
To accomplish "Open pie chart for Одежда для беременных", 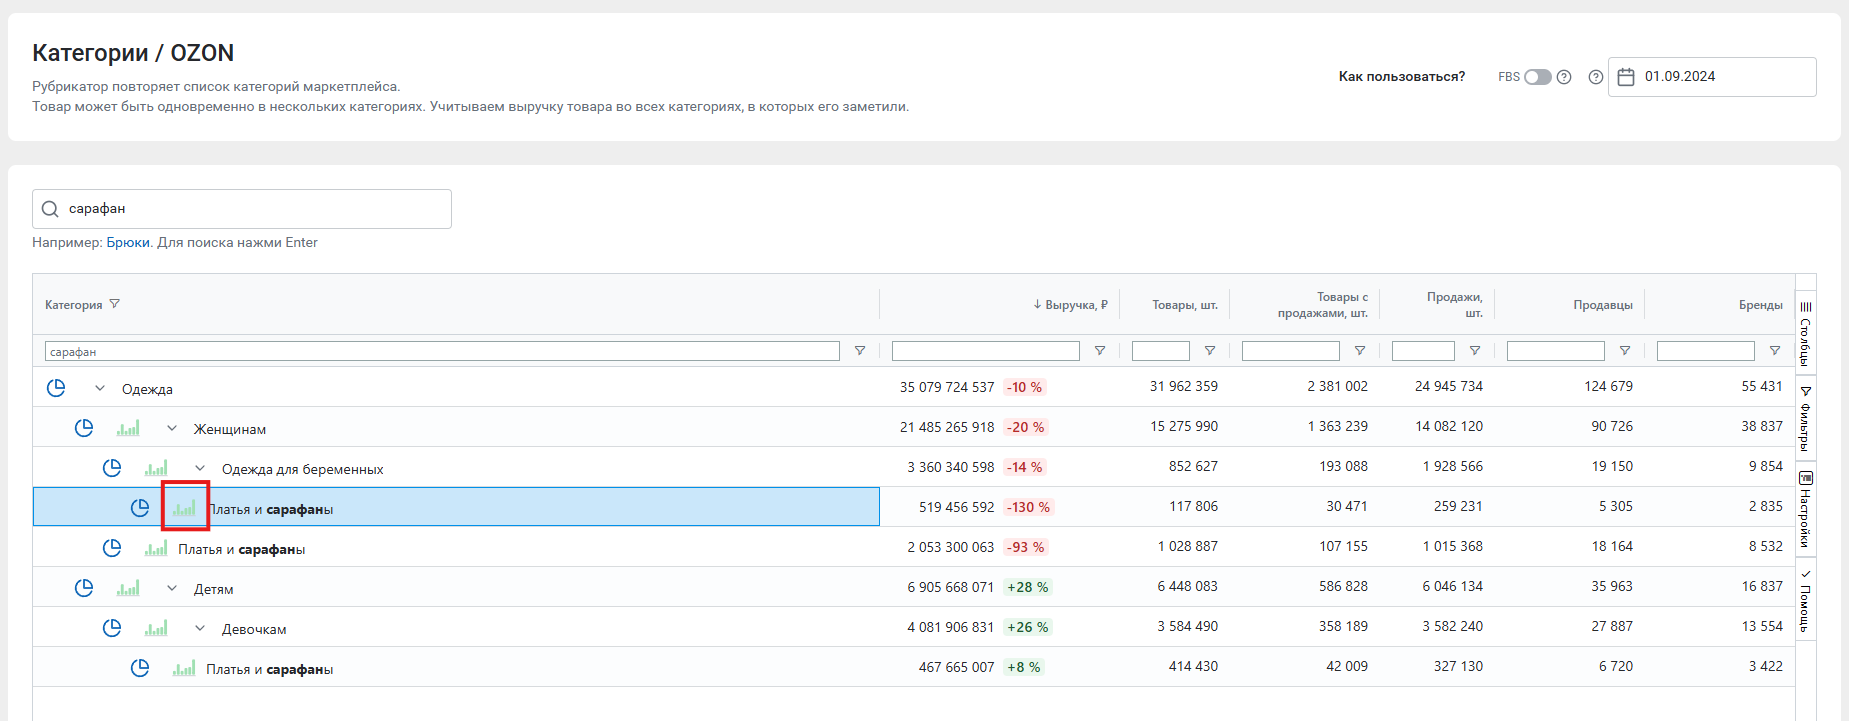I will click(112, 468).
